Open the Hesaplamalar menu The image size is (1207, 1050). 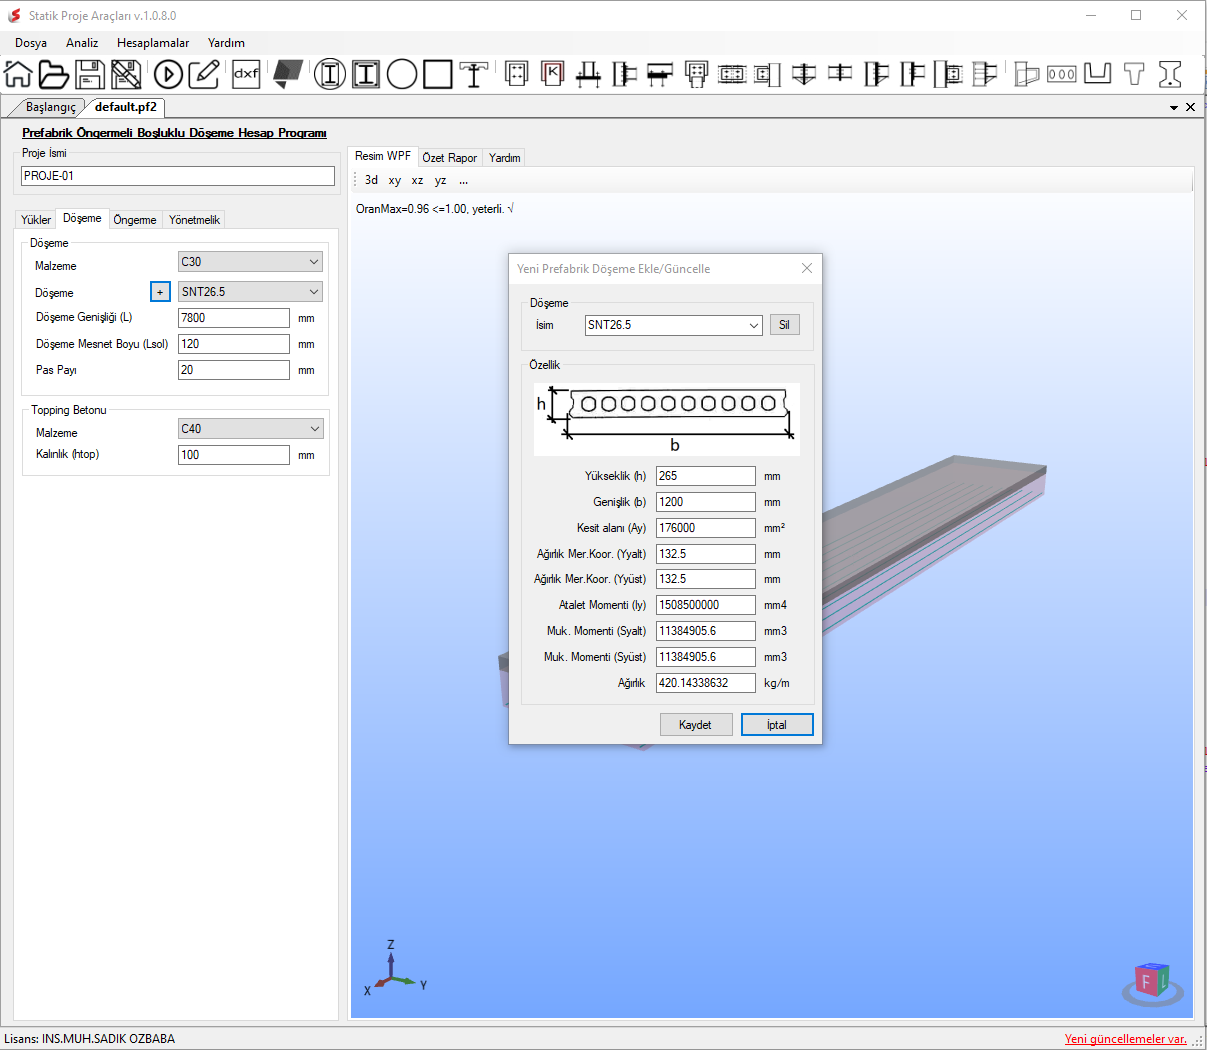[153, 43]
